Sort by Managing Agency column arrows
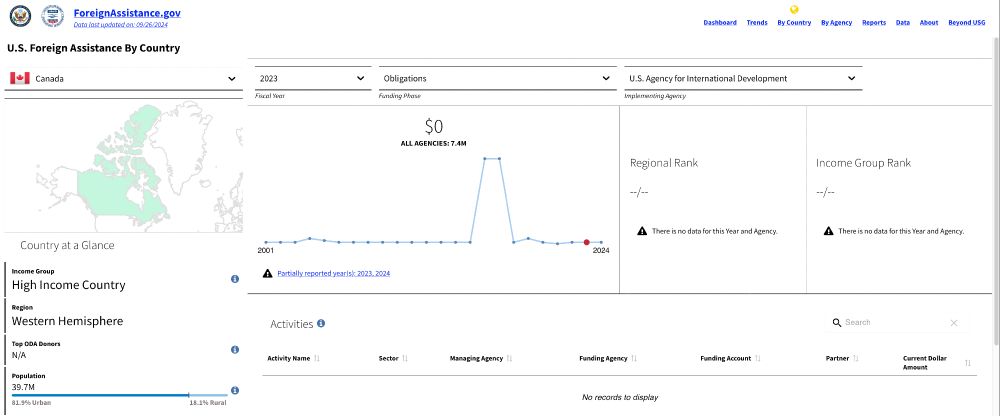The width and height of the screenshot is (1000, 416). click(510, 359)
